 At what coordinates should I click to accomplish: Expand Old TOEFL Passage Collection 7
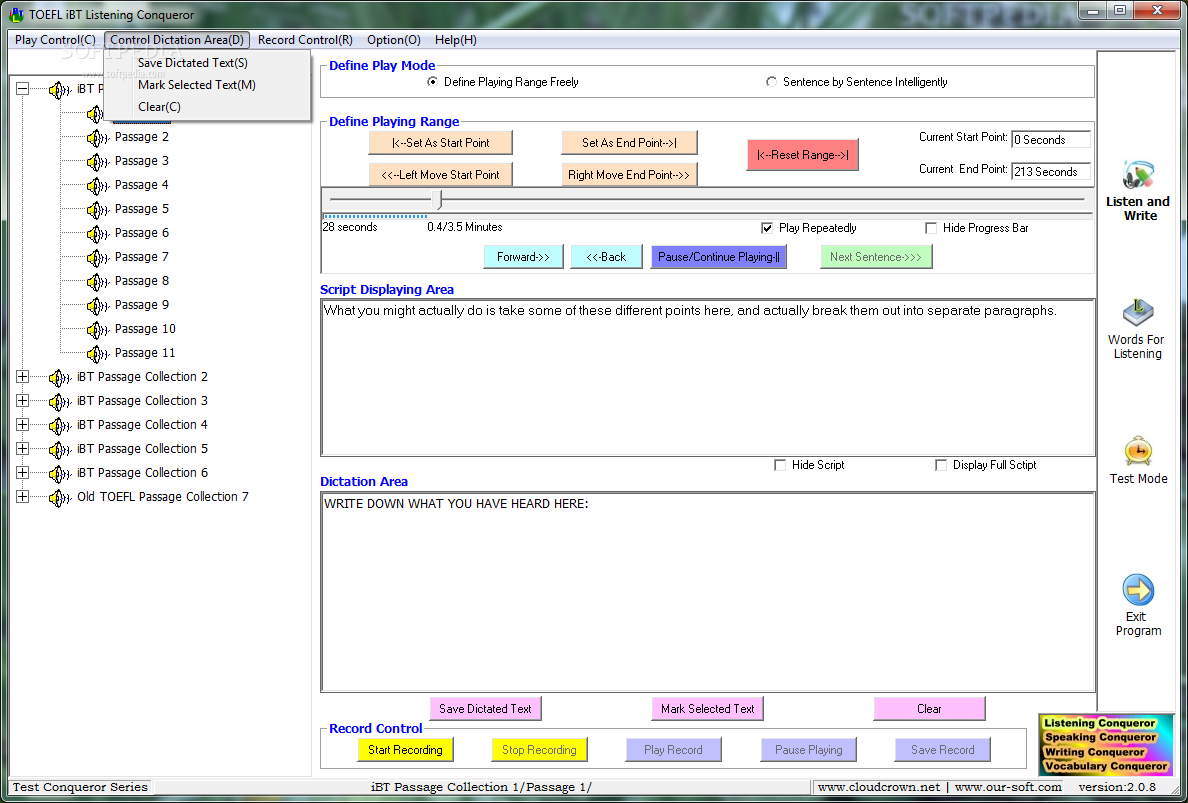tap(23, 497)
